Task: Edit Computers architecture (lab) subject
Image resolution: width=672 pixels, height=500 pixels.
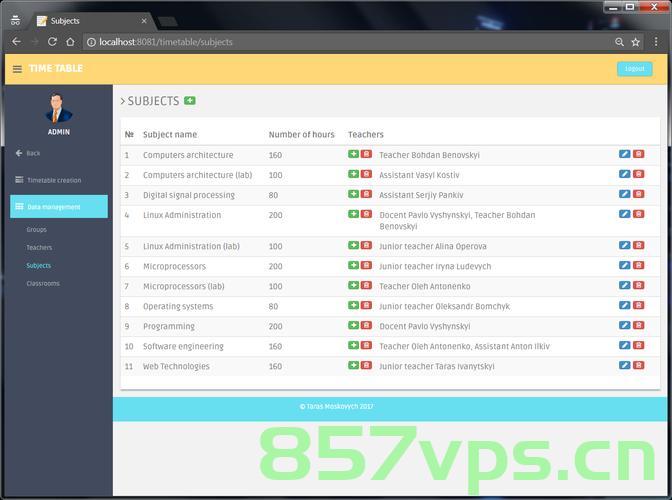Action: click(624, 174)
